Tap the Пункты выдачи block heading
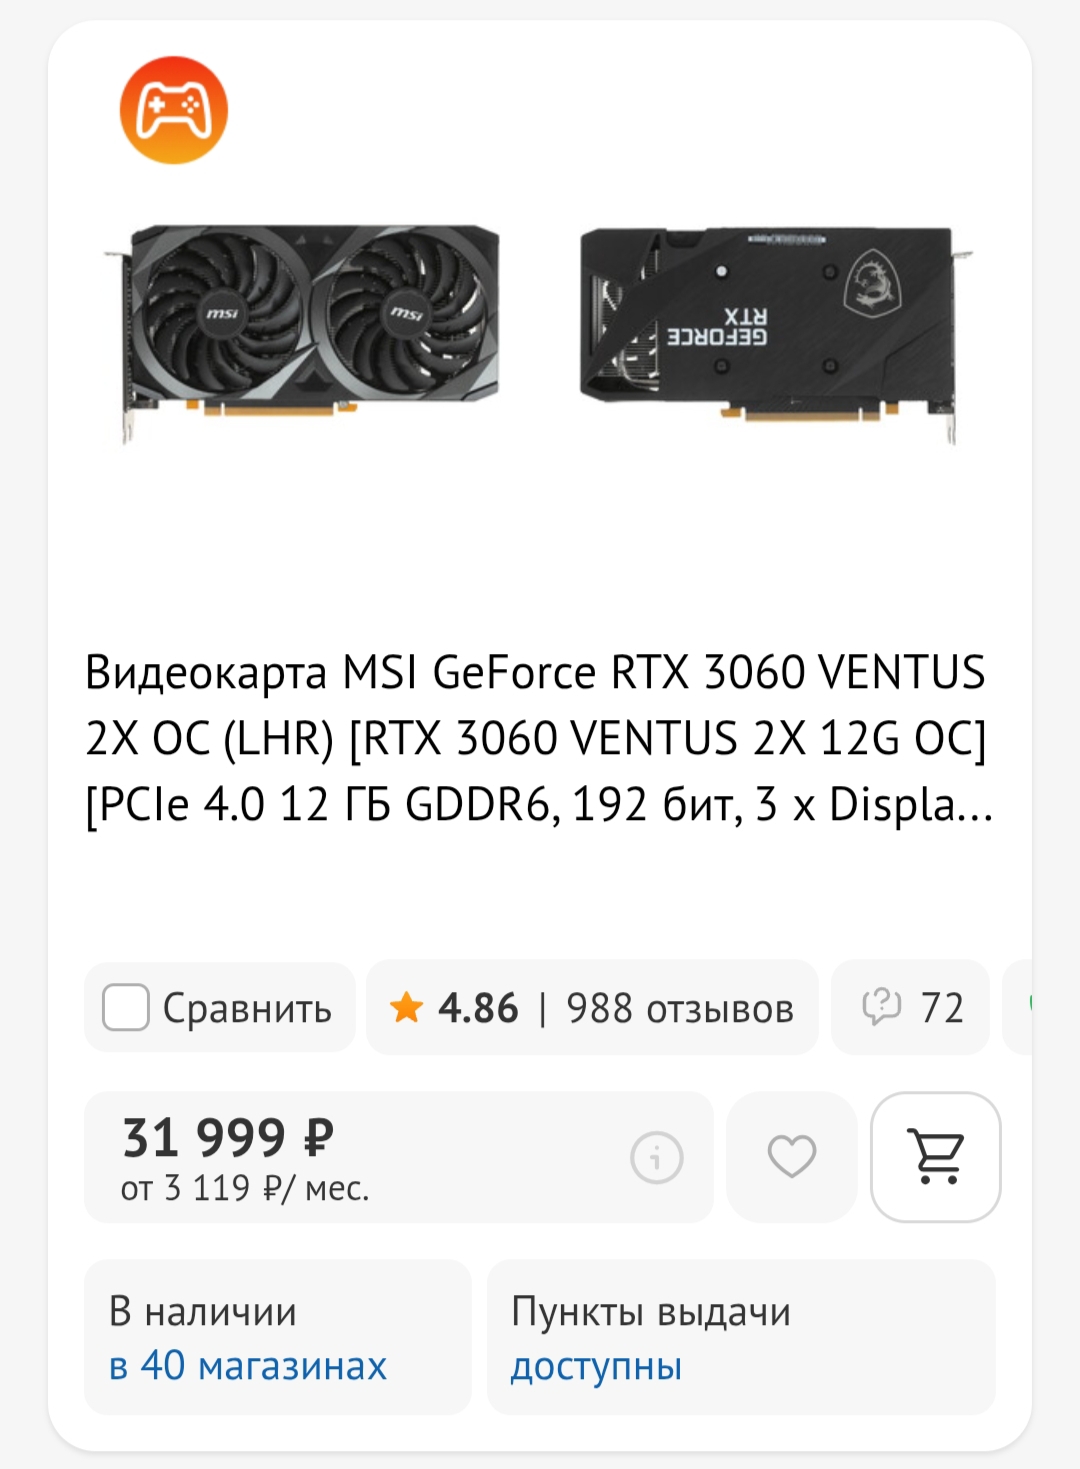The height and width of the screenshot is (1469, 1080). tap(651, 1312)
